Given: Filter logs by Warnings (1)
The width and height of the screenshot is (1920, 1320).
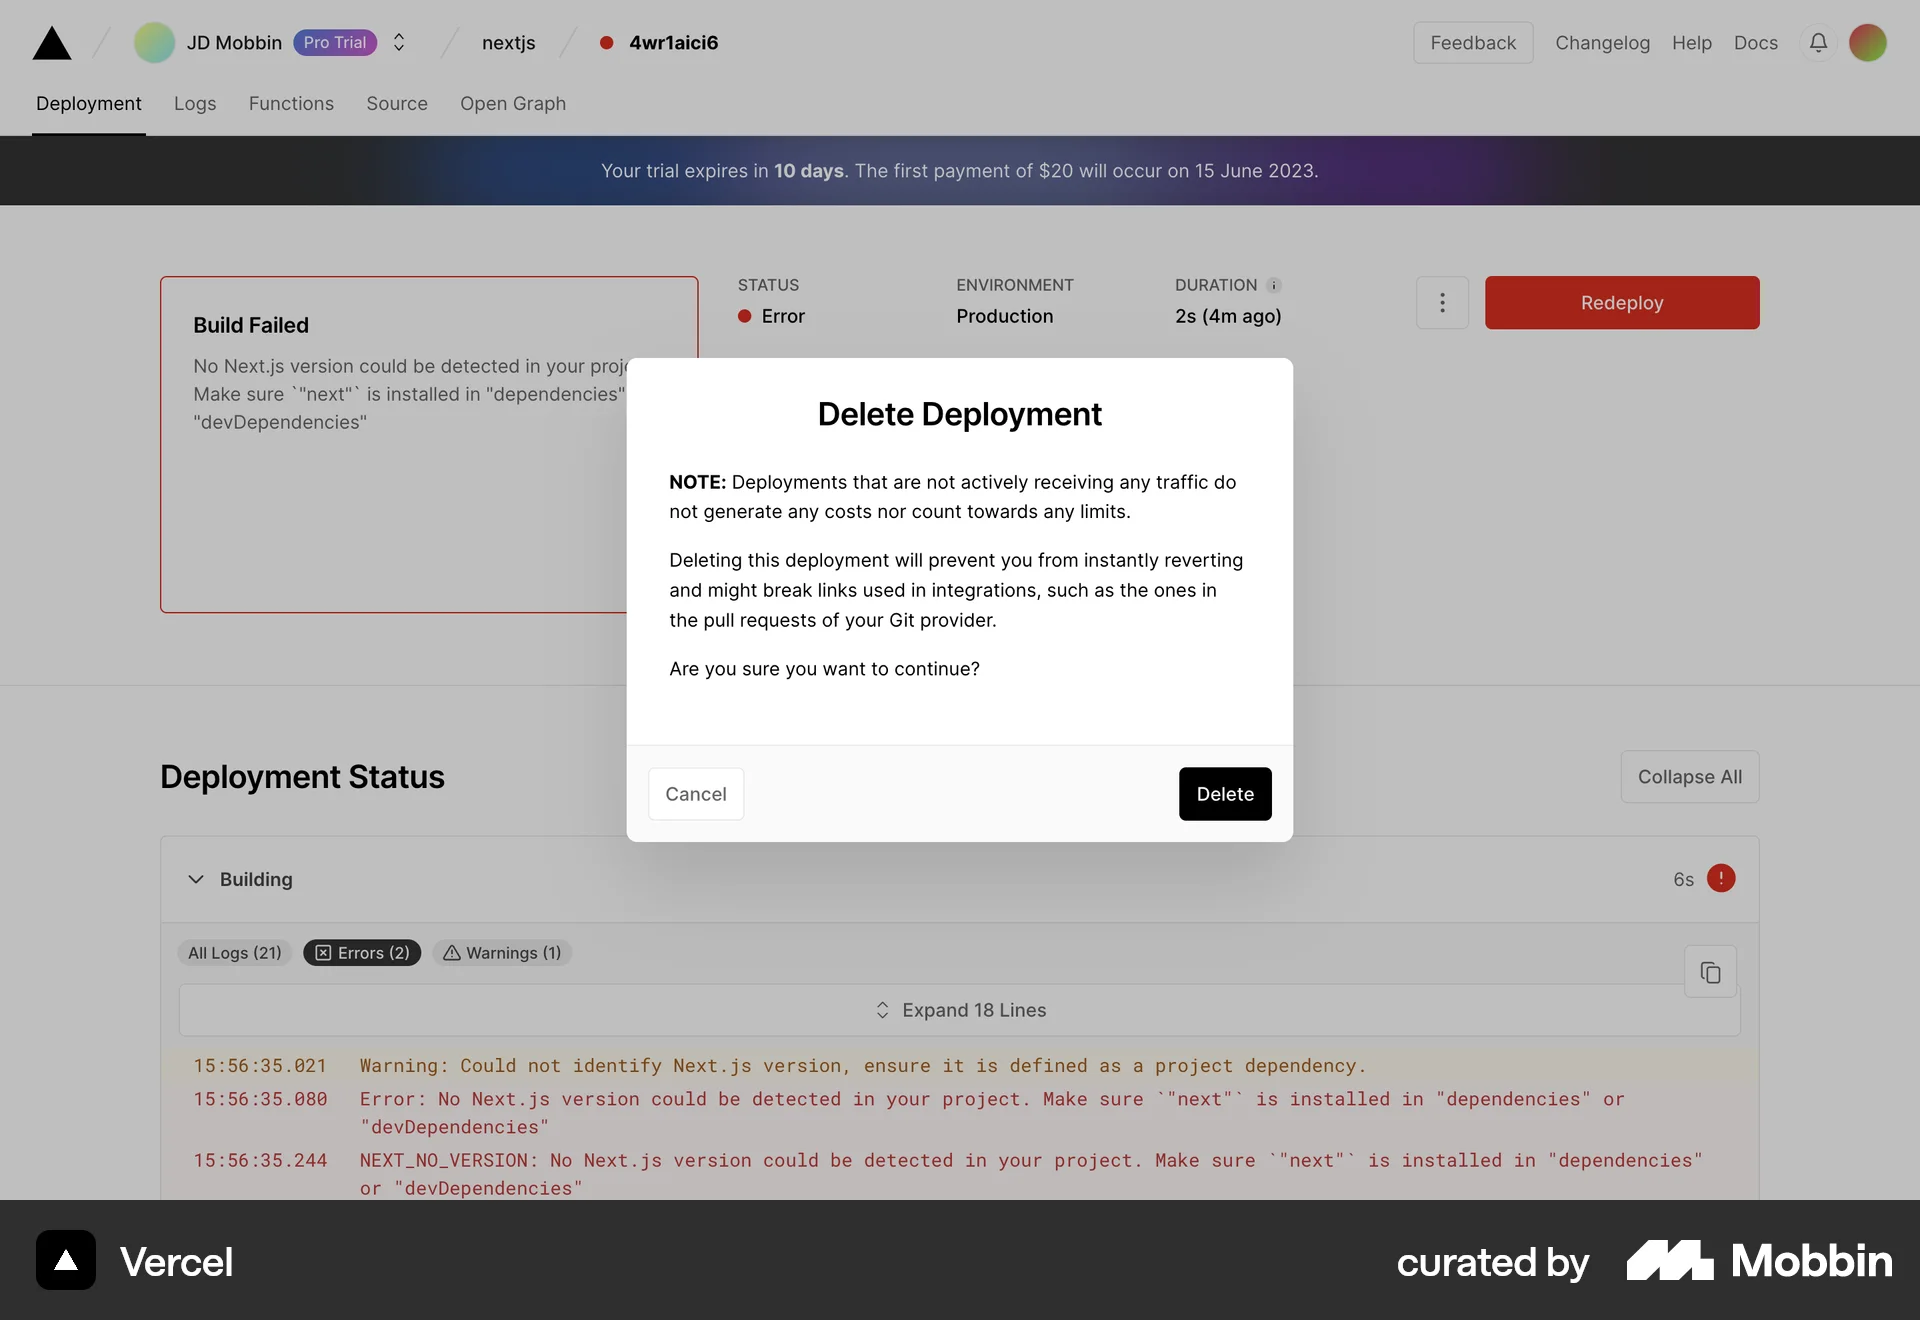Looking at the screenshot, I should tap(501, 953).
